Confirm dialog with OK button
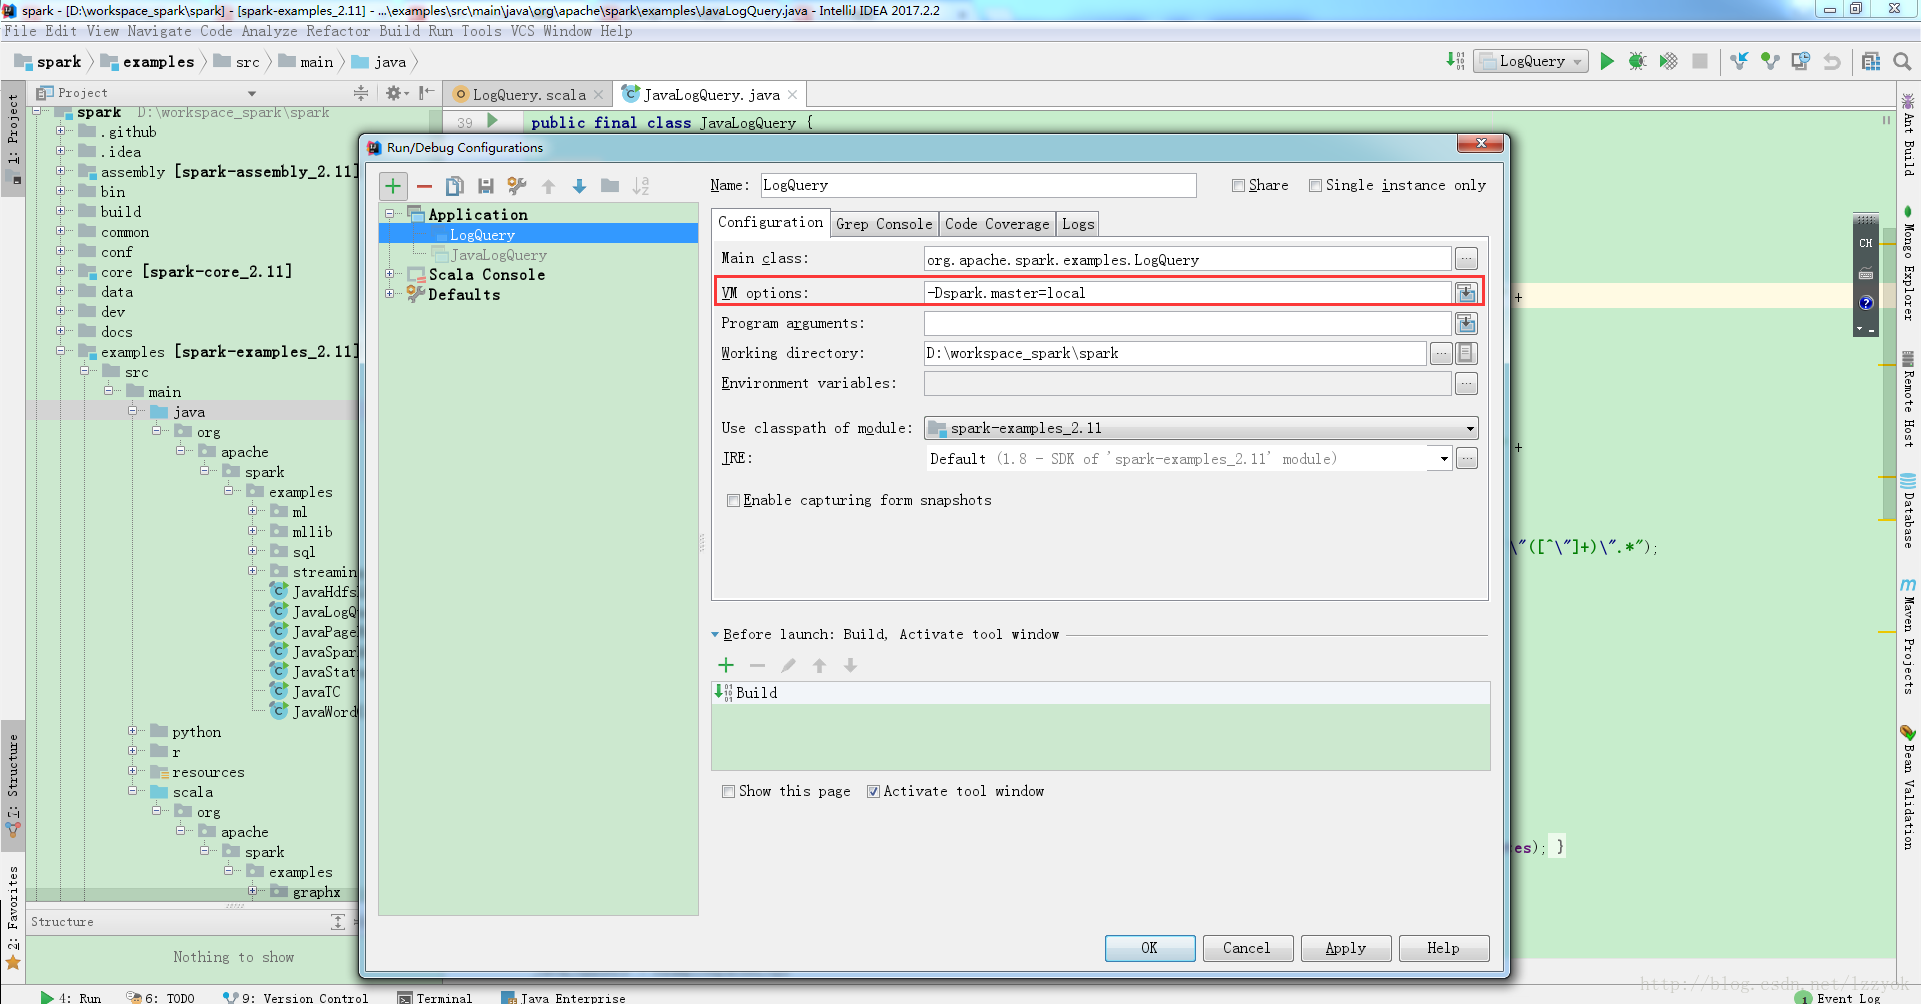The image size is (1921, 1004). 1150,948
